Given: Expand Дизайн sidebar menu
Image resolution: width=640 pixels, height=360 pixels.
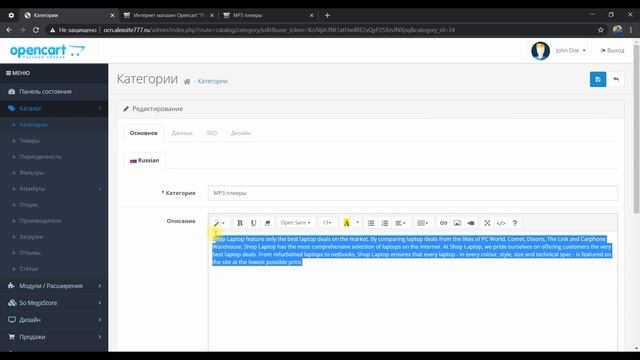Looking at the screenshot, I should [x=54, y=320].
